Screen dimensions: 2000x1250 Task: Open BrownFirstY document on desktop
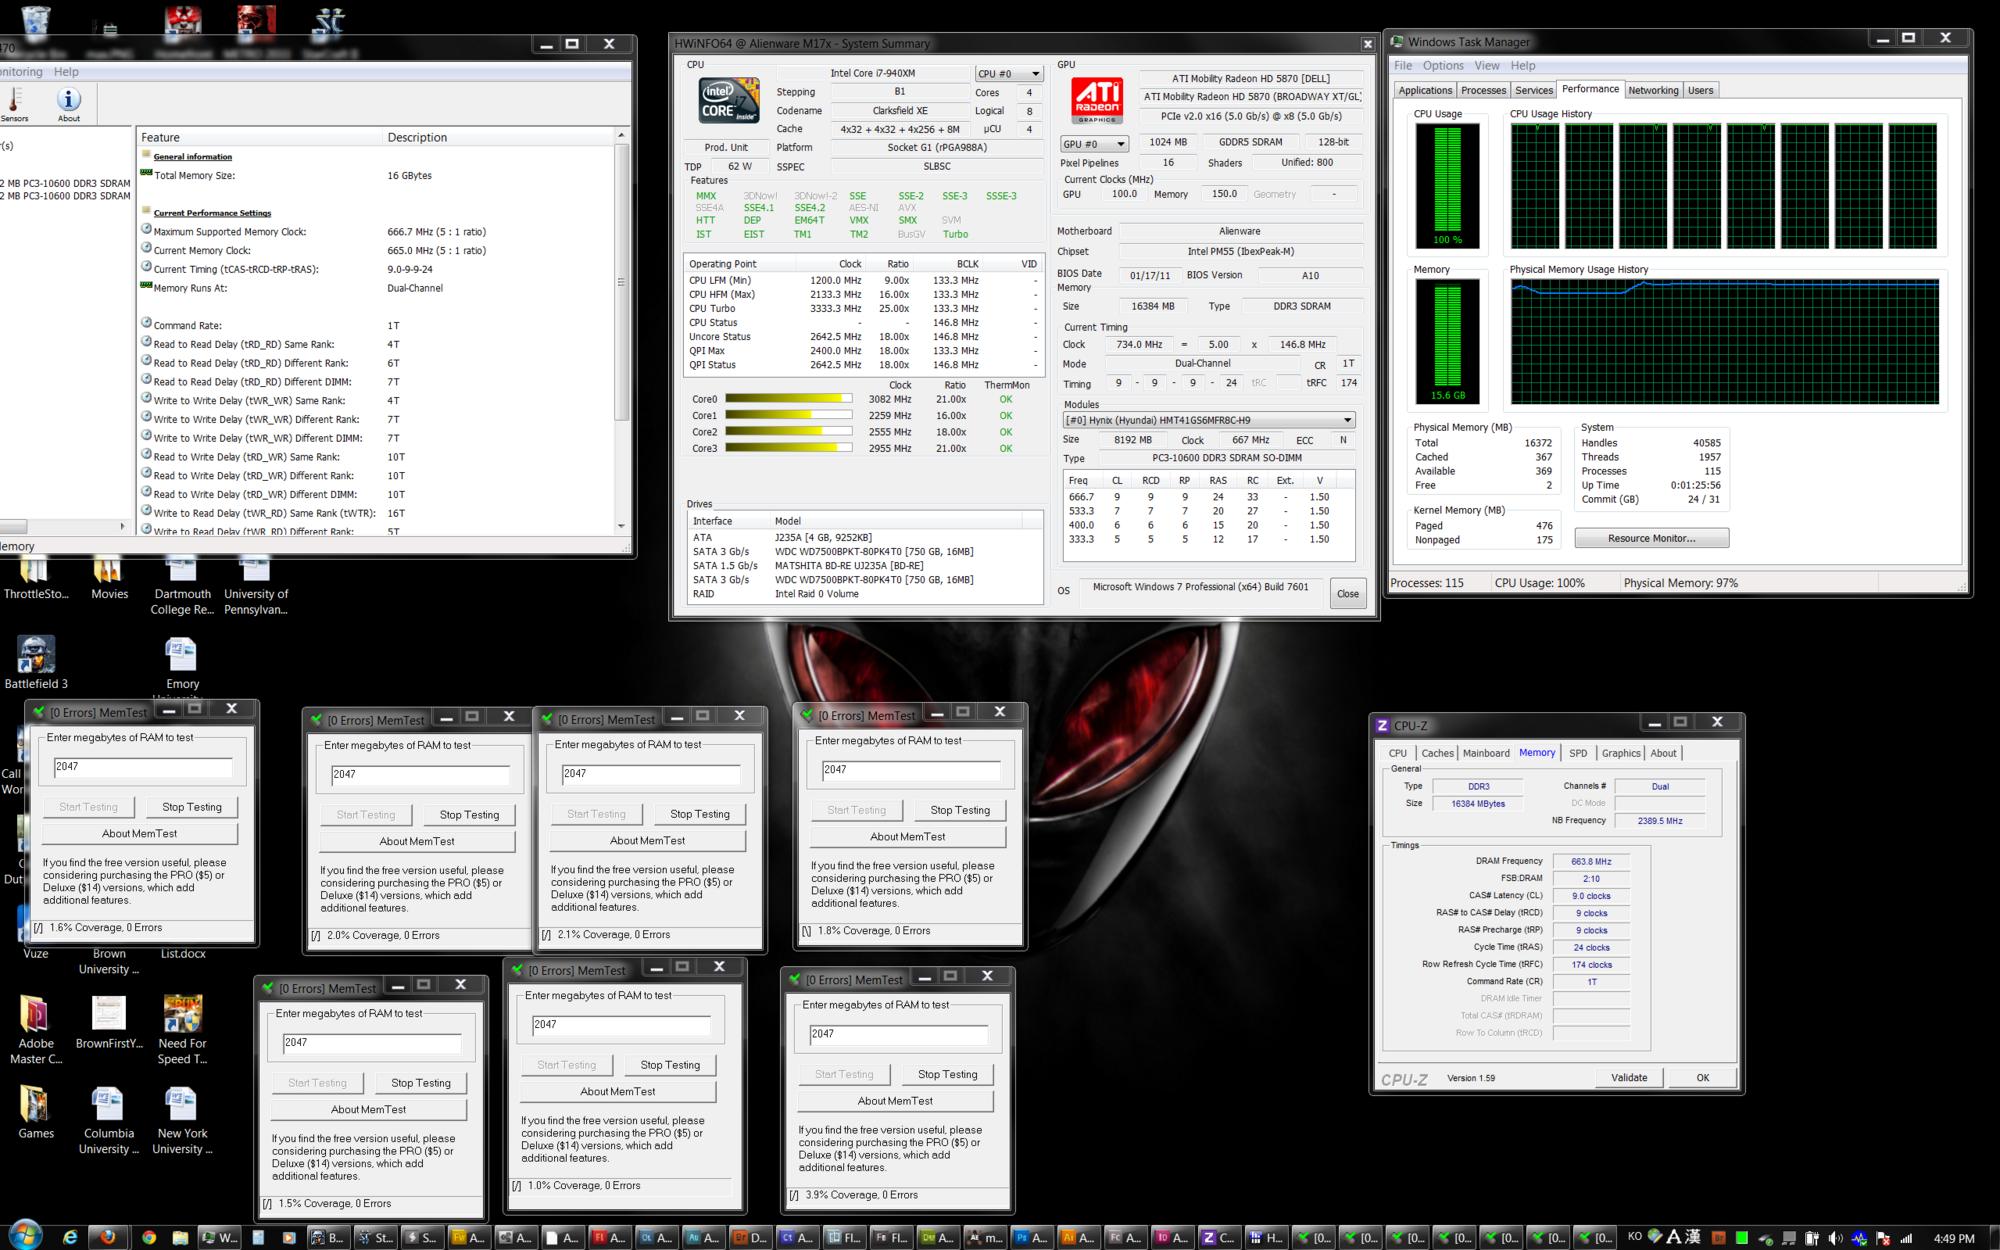[x=109, y=1022]
